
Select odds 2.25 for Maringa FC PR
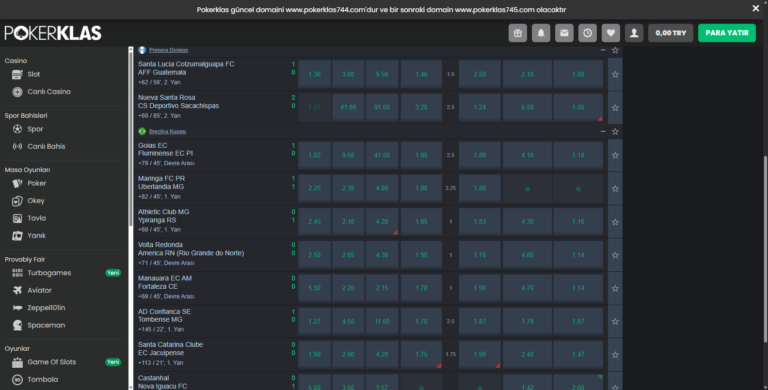click(314, 188)
